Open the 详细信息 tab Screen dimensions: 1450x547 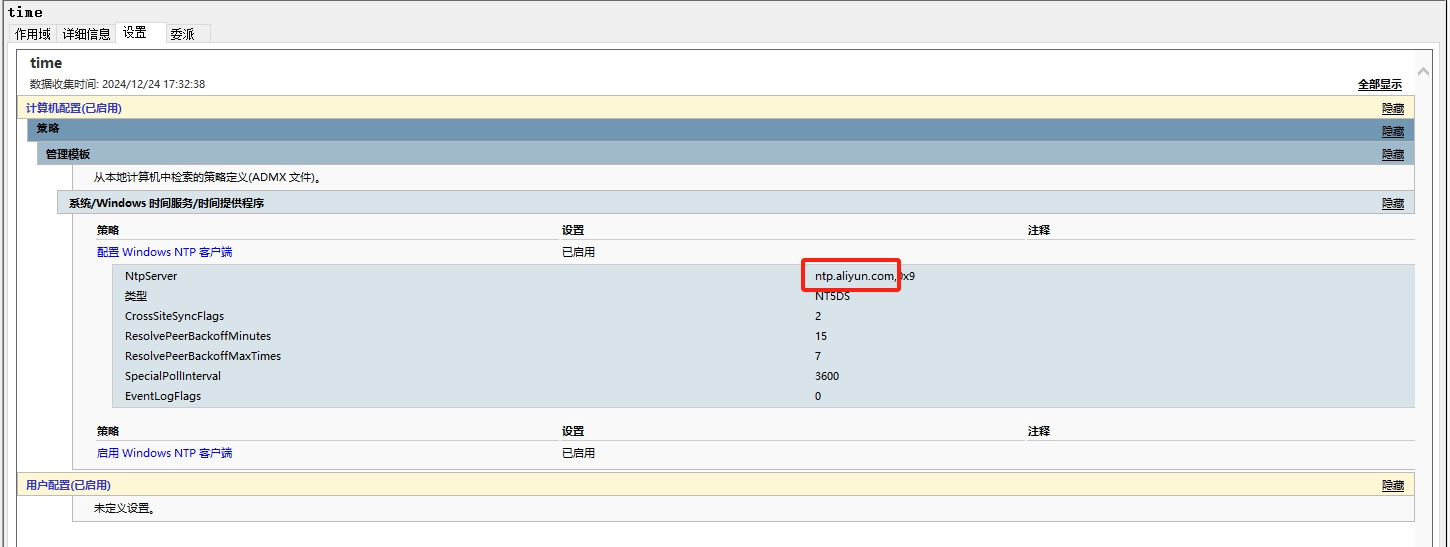pos(87,34)
